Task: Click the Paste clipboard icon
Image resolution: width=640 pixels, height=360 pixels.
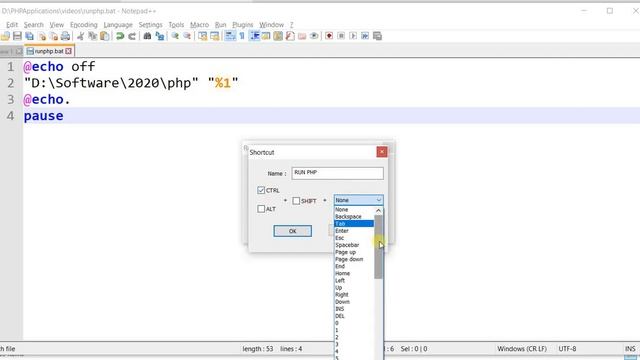Action: [105, 36]
